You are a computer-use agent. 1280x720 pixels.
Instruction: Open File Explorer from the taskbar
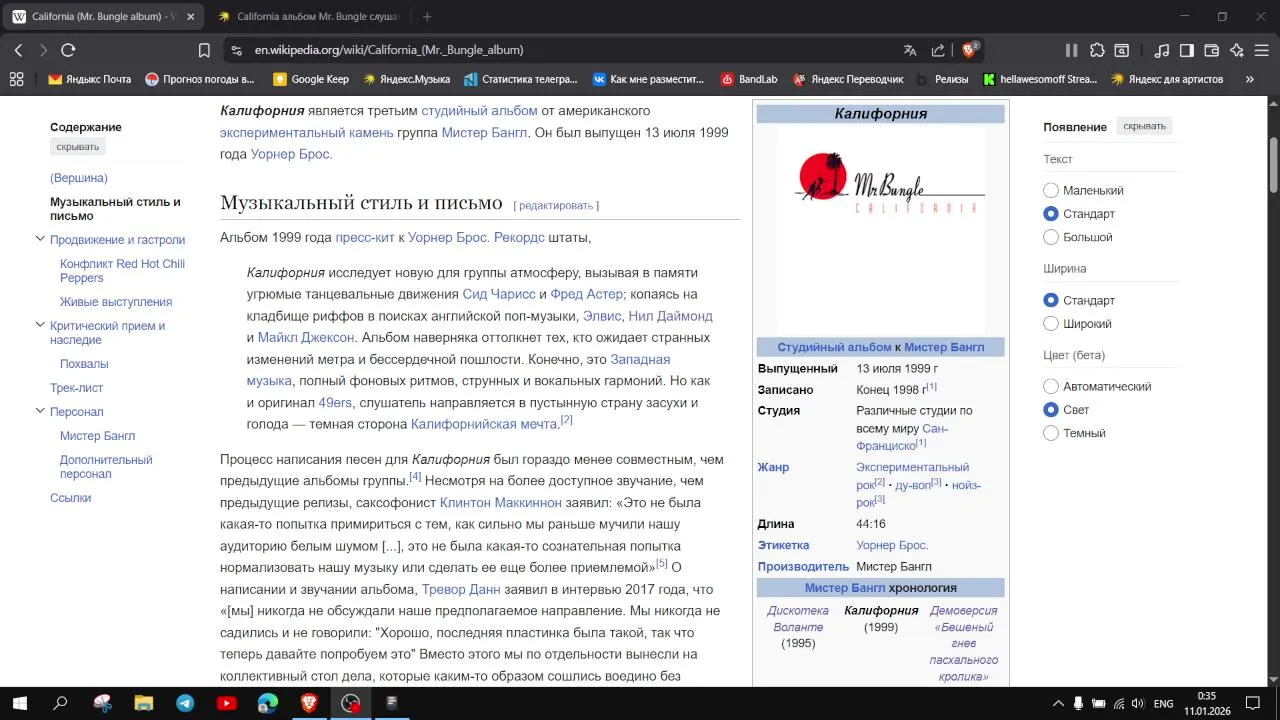pyautogui.click(x=143, y=703)
